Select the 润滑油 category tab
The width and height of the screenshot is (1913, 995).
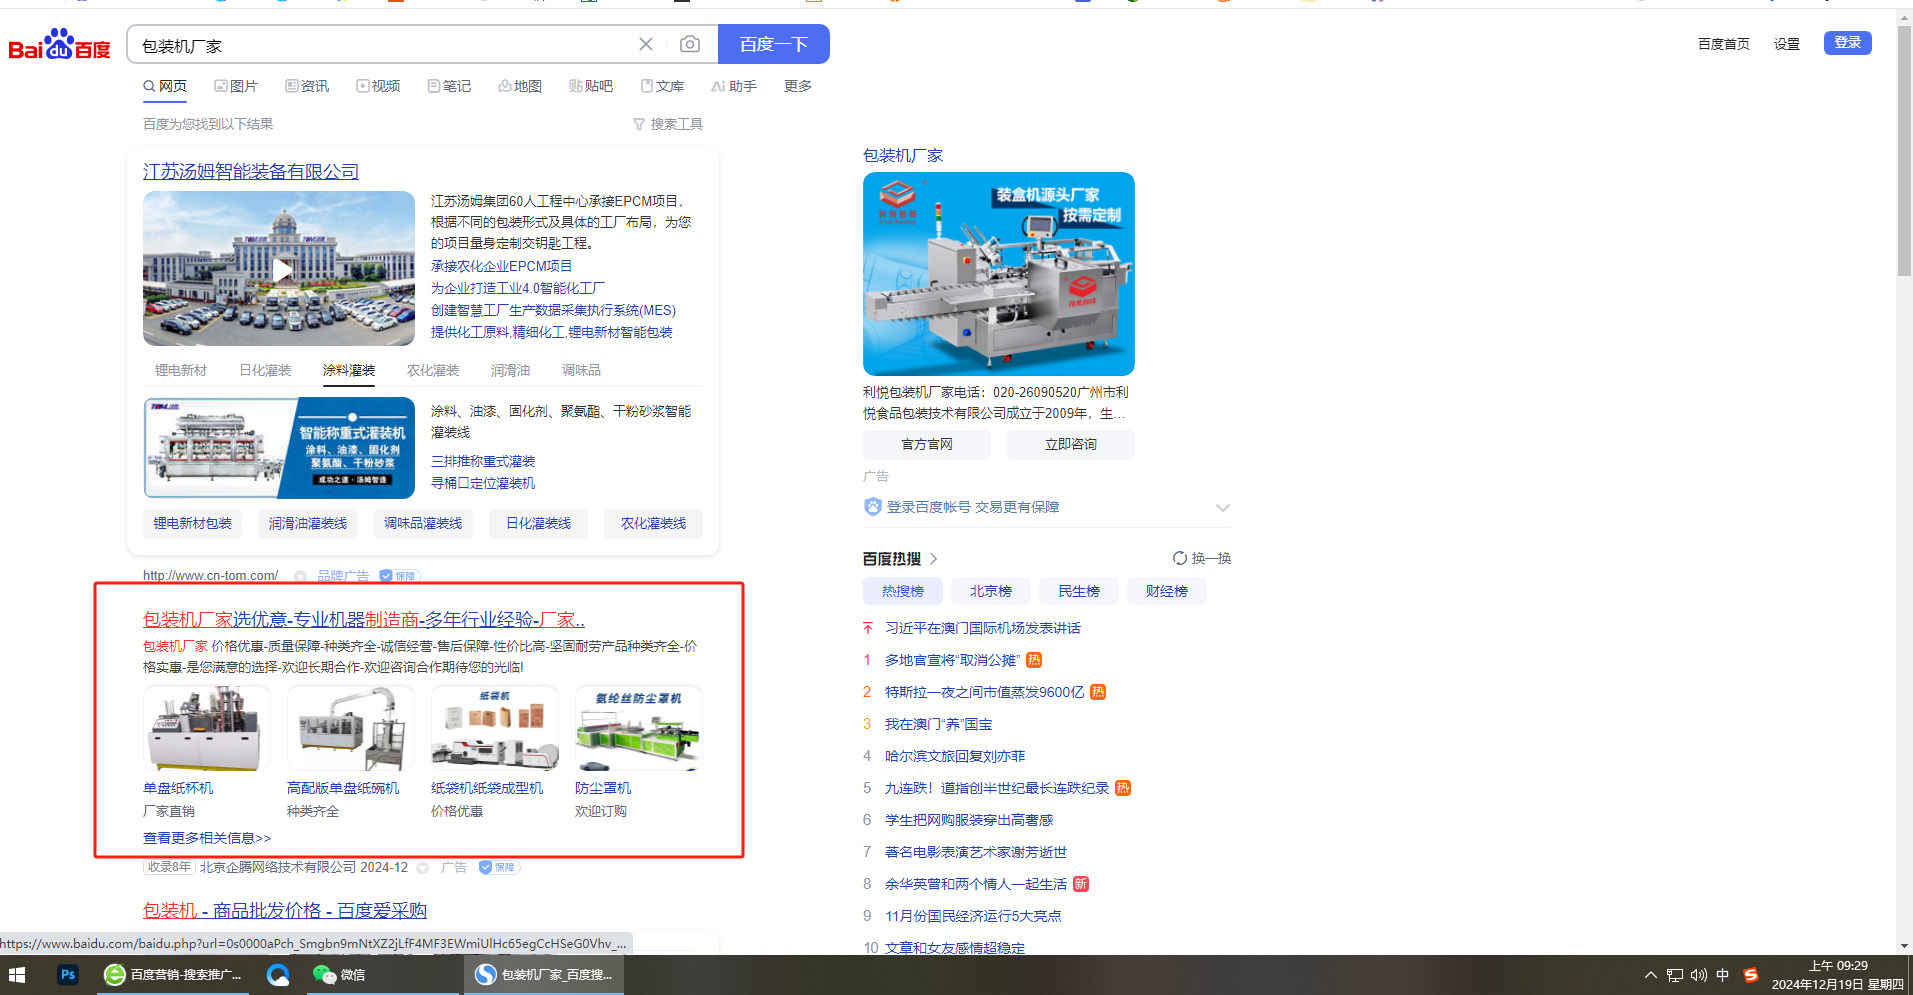pos(510,370)
